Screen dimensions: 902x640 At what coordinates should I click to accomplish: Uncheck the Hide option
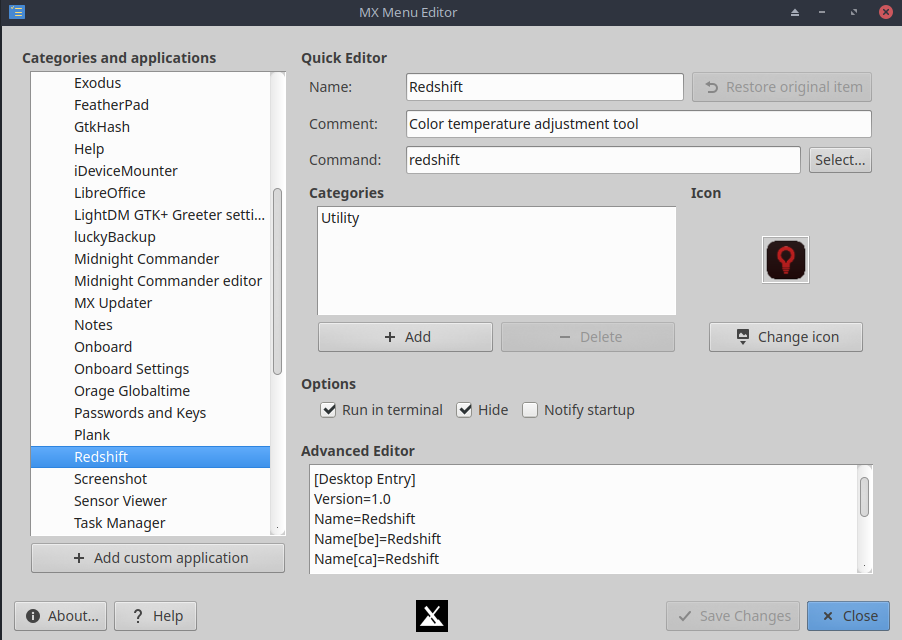click(464, 410)
